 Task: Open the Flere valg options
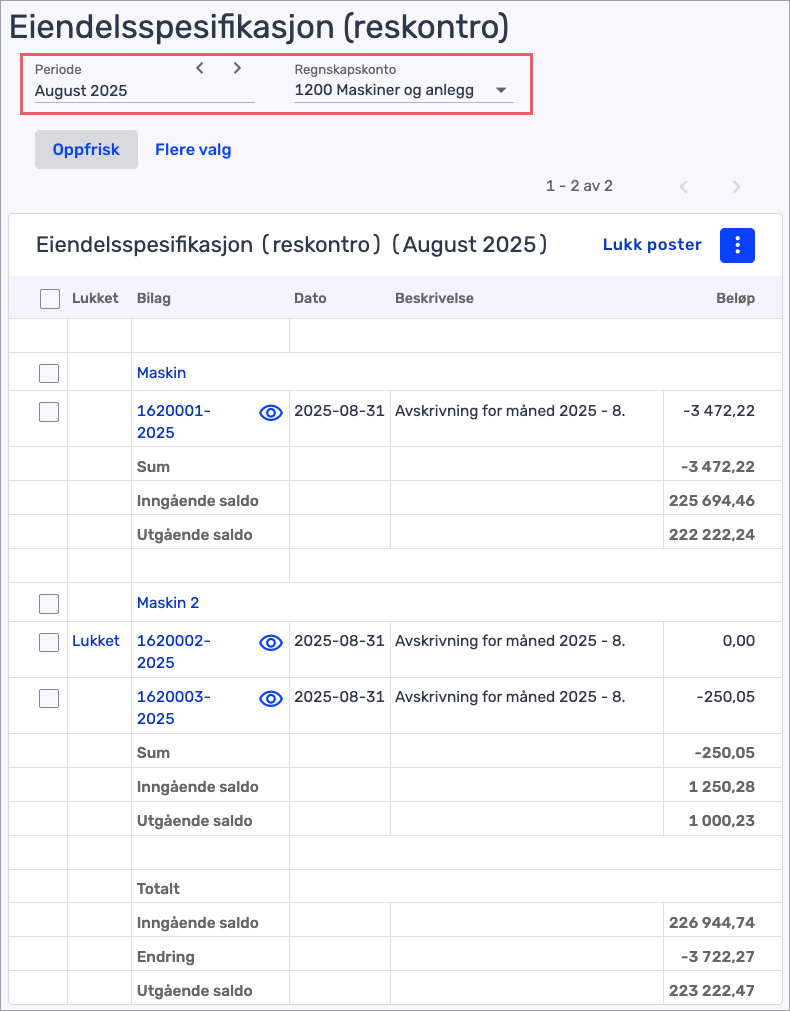coord(193,150)
